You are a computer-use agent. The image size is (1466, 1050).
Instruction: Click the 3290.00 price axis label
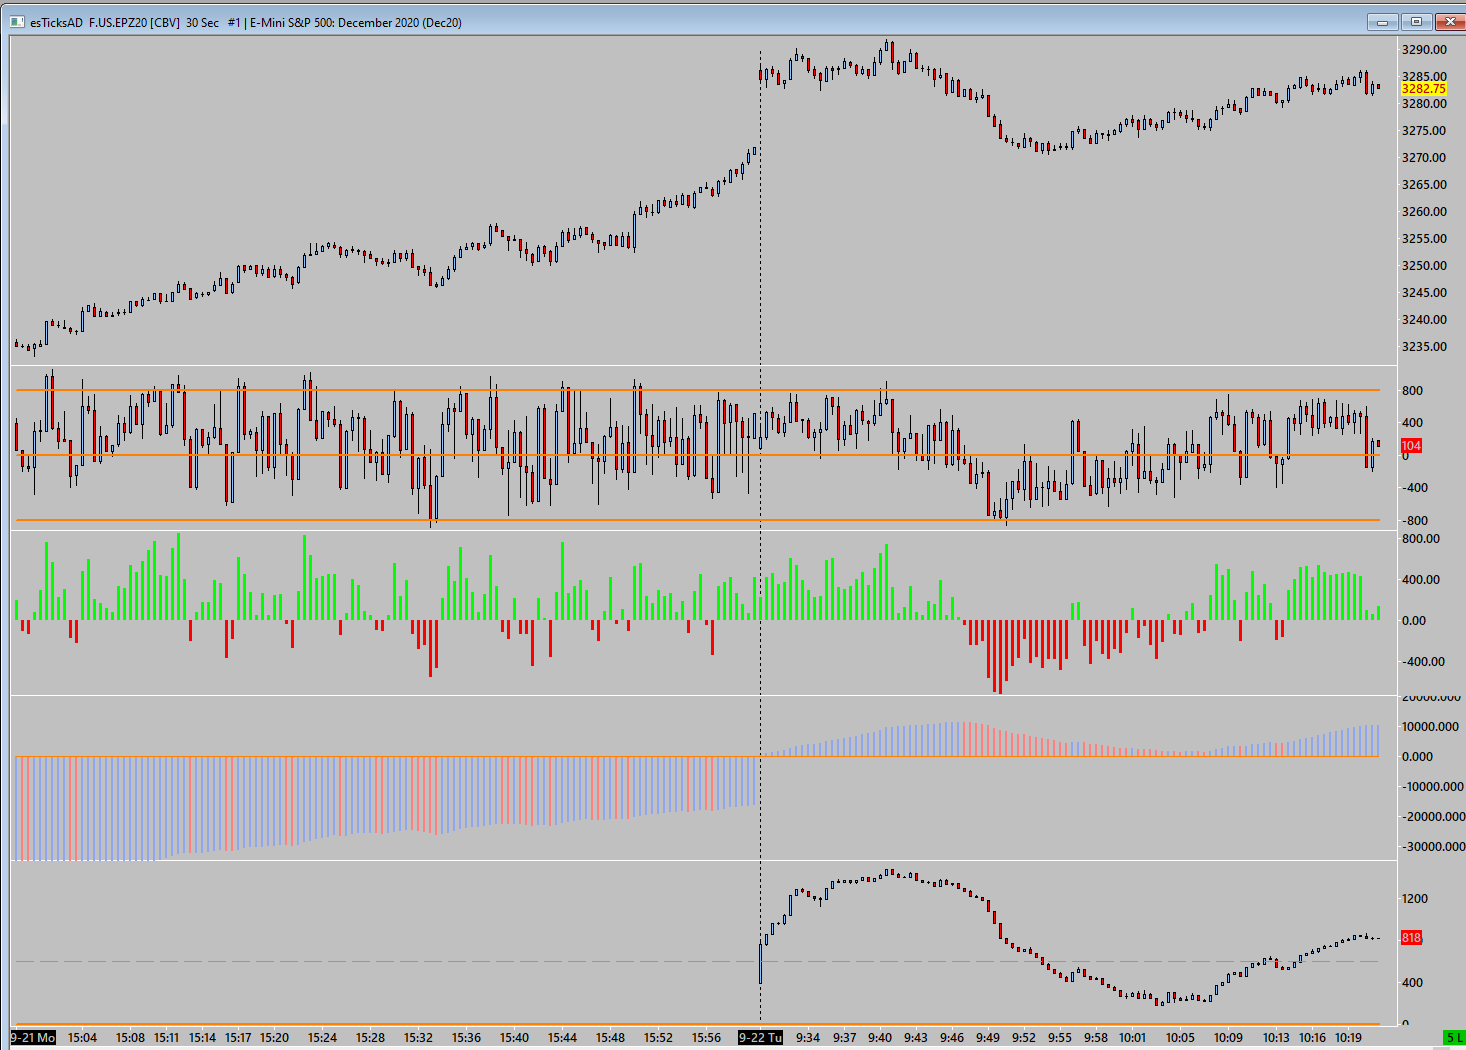coord(1424,50)
